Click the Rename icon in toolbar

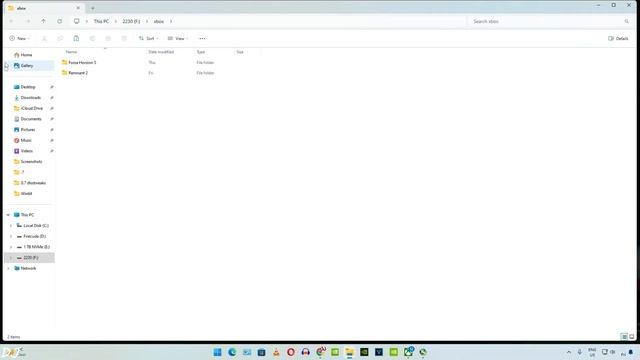coord(92,38)
